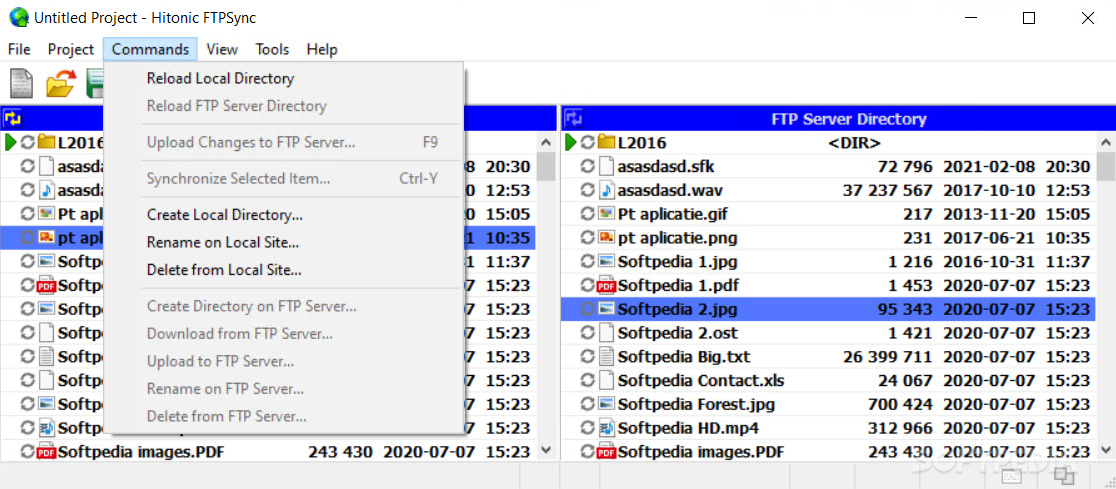Click the calendar-like icon in the status bar
This screenshot has height=489, width=1116.
[1012, 476]
